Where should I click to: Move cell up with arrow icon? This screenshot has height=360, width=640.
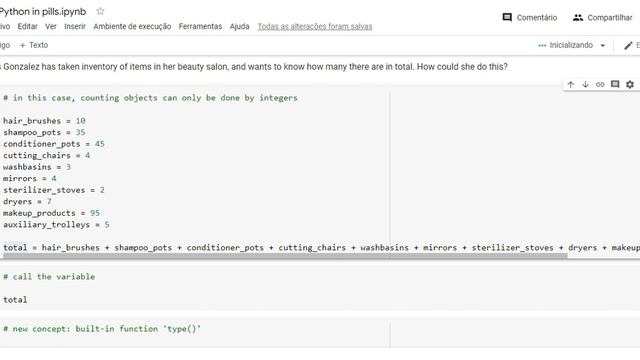point(571,84)
